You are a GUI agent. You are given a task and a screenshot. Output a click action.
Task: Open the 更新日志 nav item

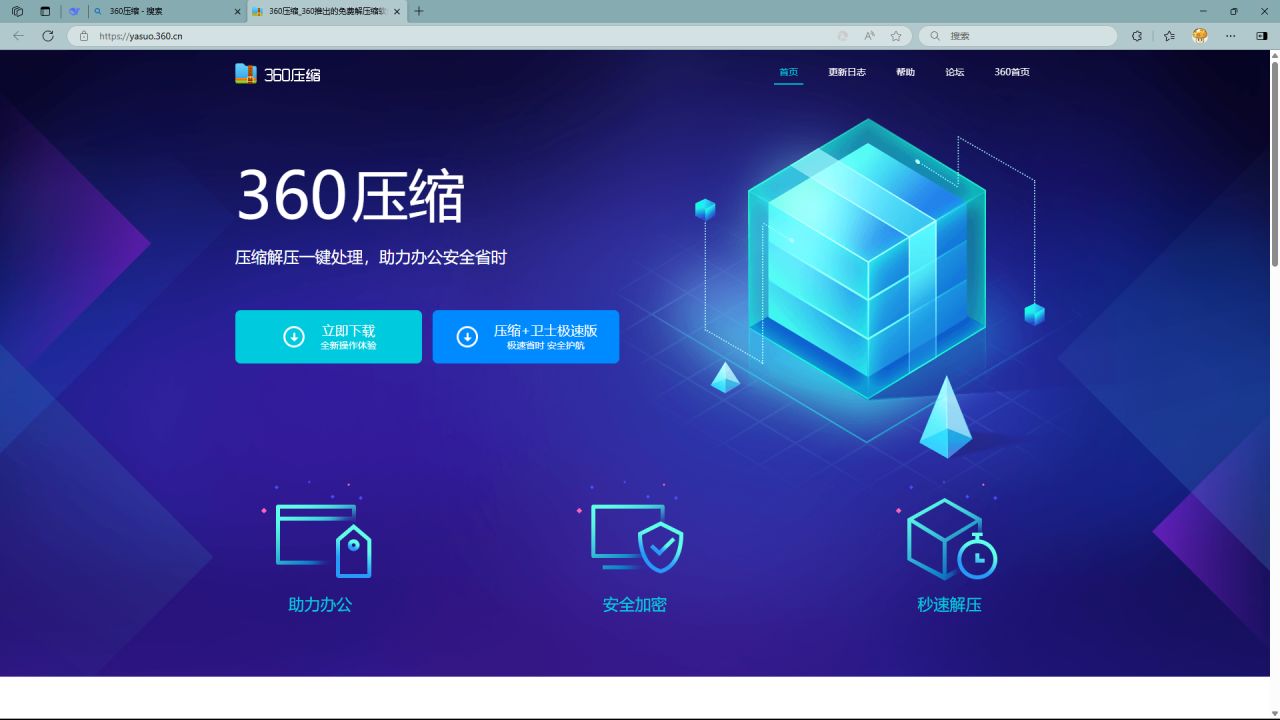(847, 72)
